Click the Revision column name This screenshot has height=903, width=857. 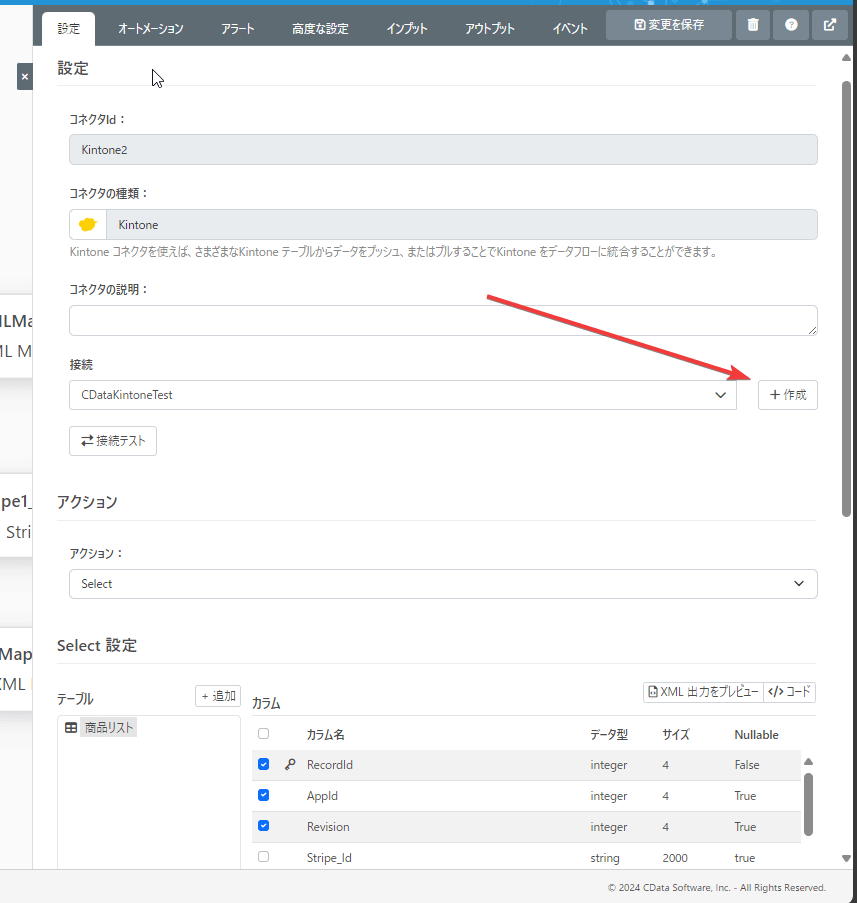328,826
